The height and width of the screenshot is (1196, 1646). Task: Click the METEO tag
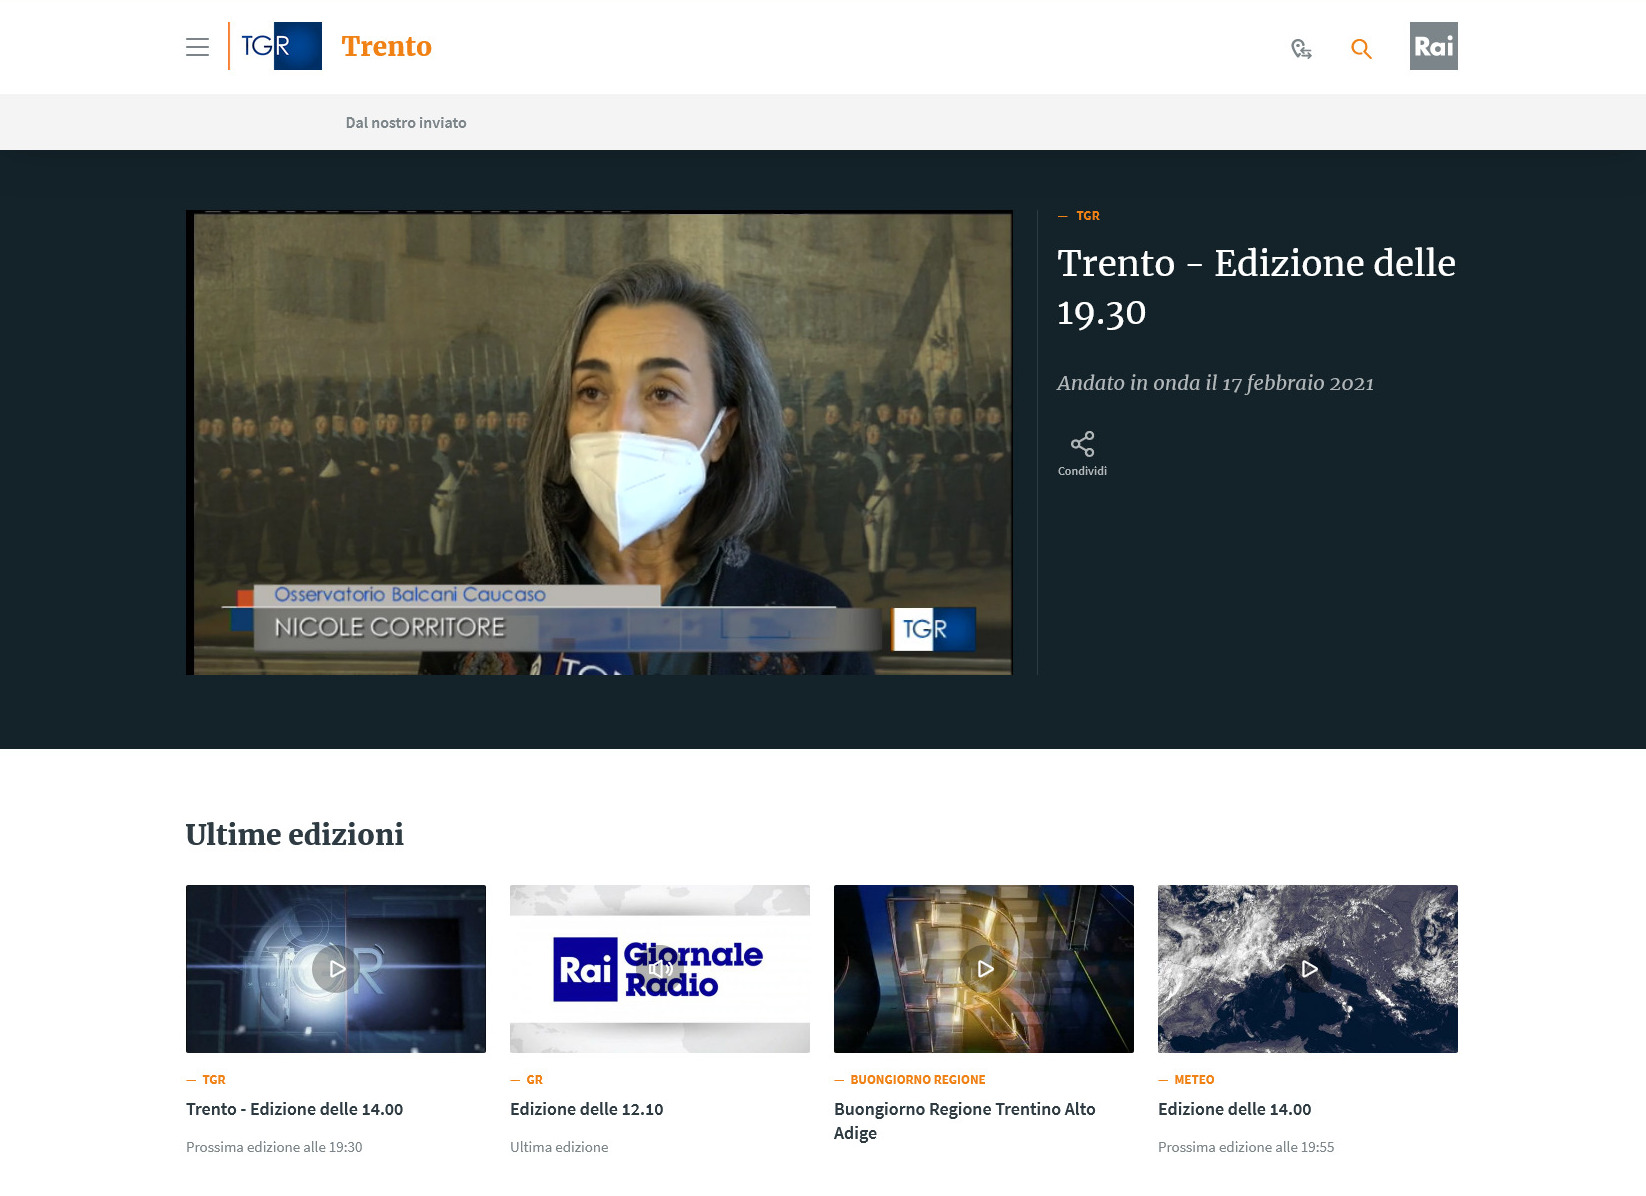(1194, 1080)
